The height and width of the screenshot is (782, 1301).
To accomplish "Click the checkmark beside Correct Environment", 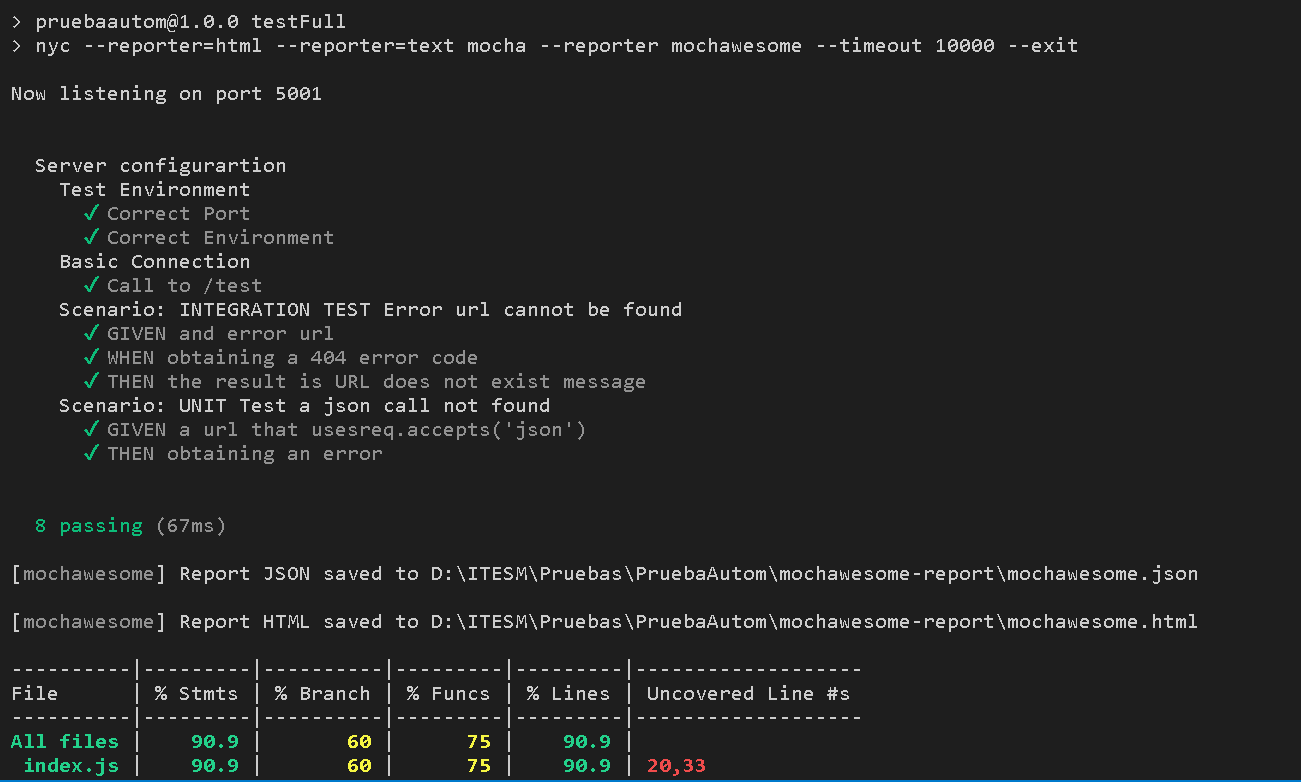I will pos(91,237).
